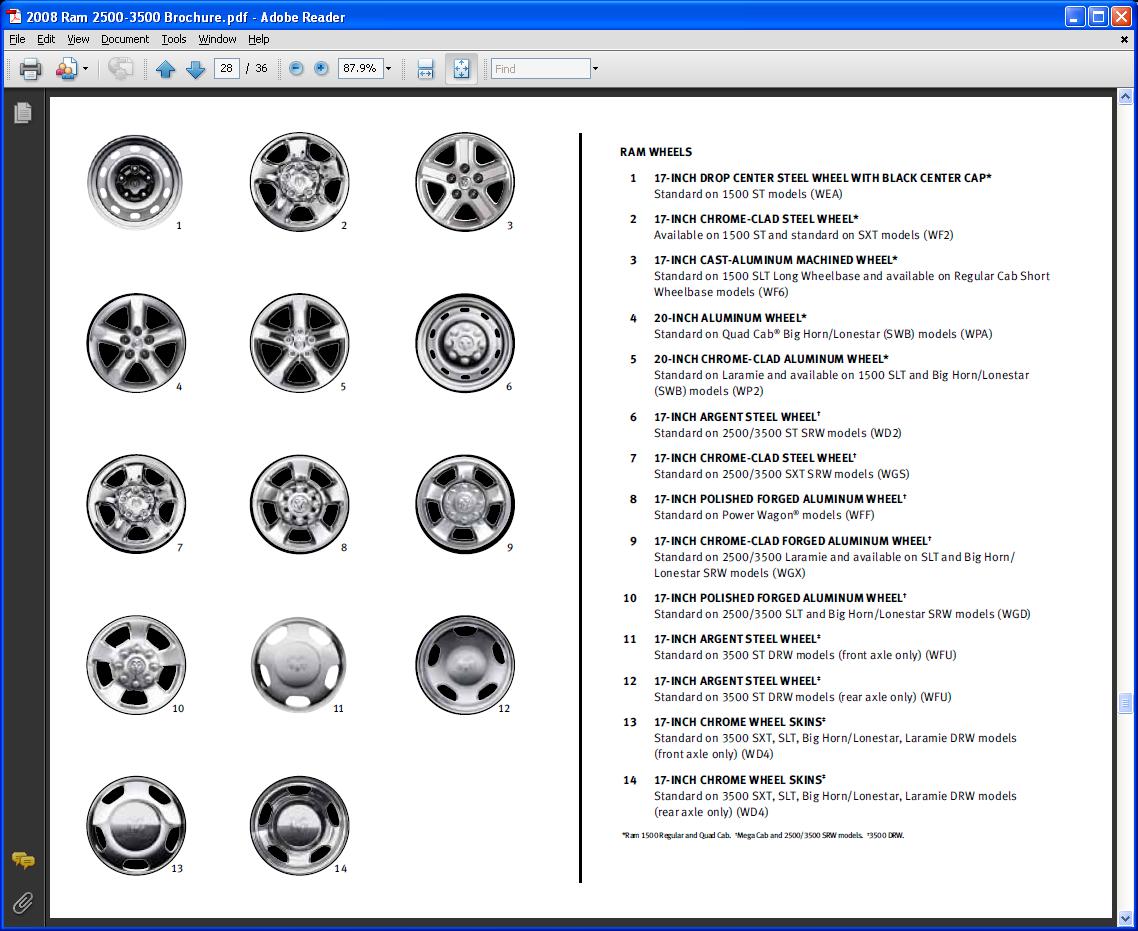
Task: Go to previous page with up arrow
Action: click(166, 69)
